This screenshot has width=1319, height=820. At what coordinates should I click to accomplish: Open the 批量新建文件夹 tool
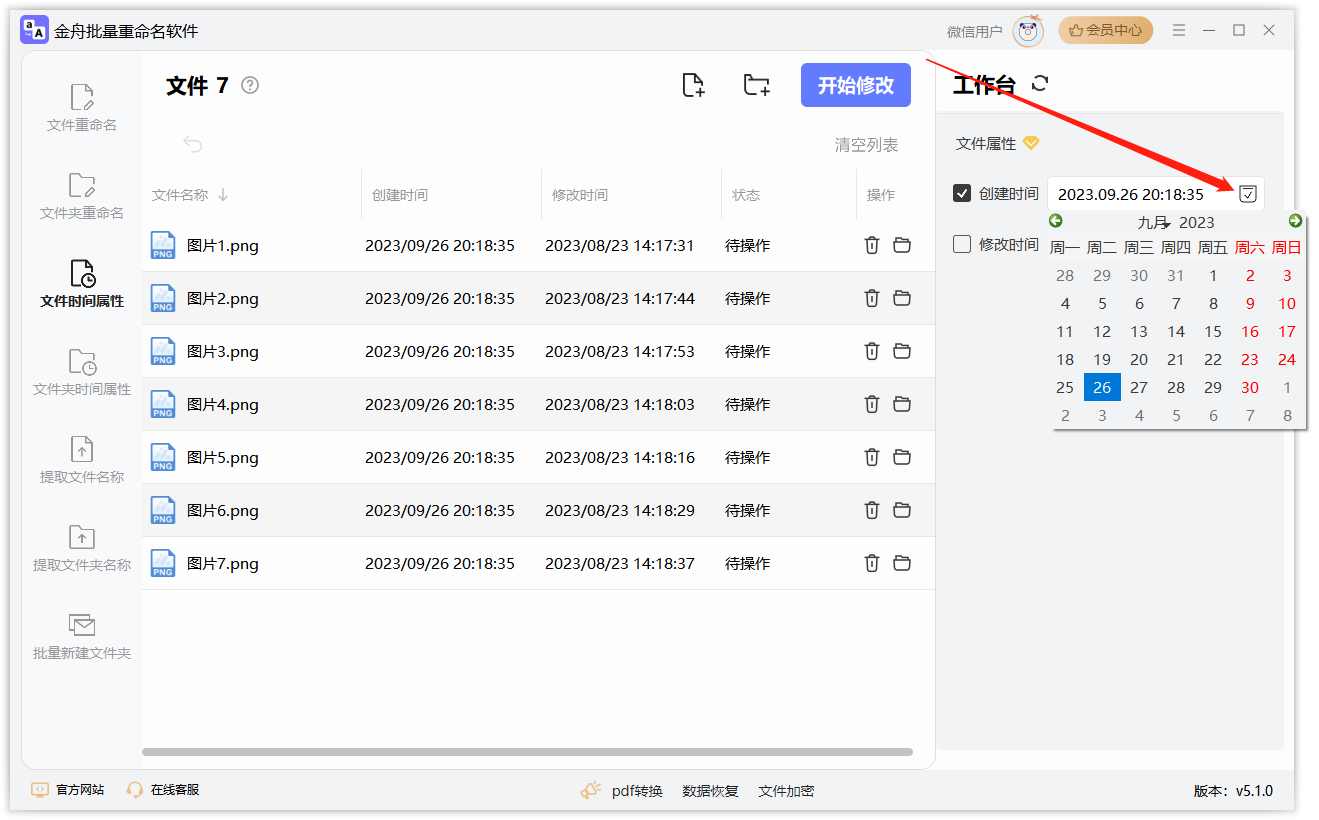(80, 640)
